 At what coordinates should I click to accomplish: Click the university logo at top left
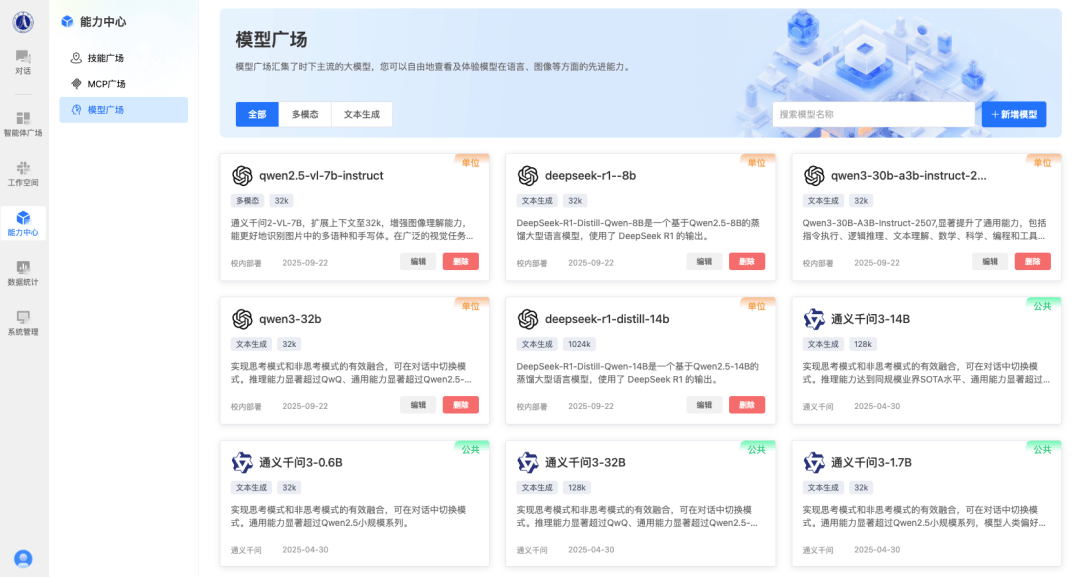point(23,22)
